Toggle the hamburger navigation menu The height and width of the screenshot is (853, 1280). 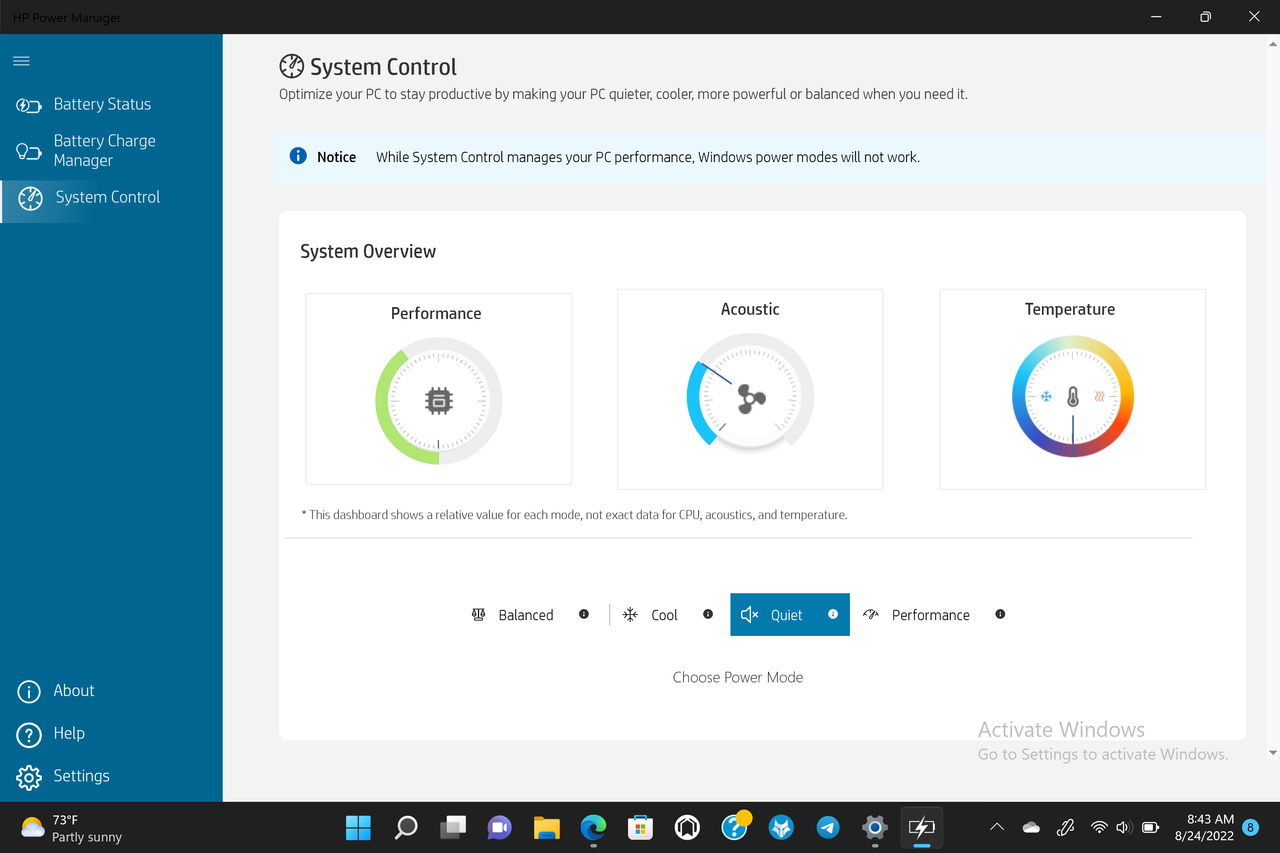click(21, 61)
